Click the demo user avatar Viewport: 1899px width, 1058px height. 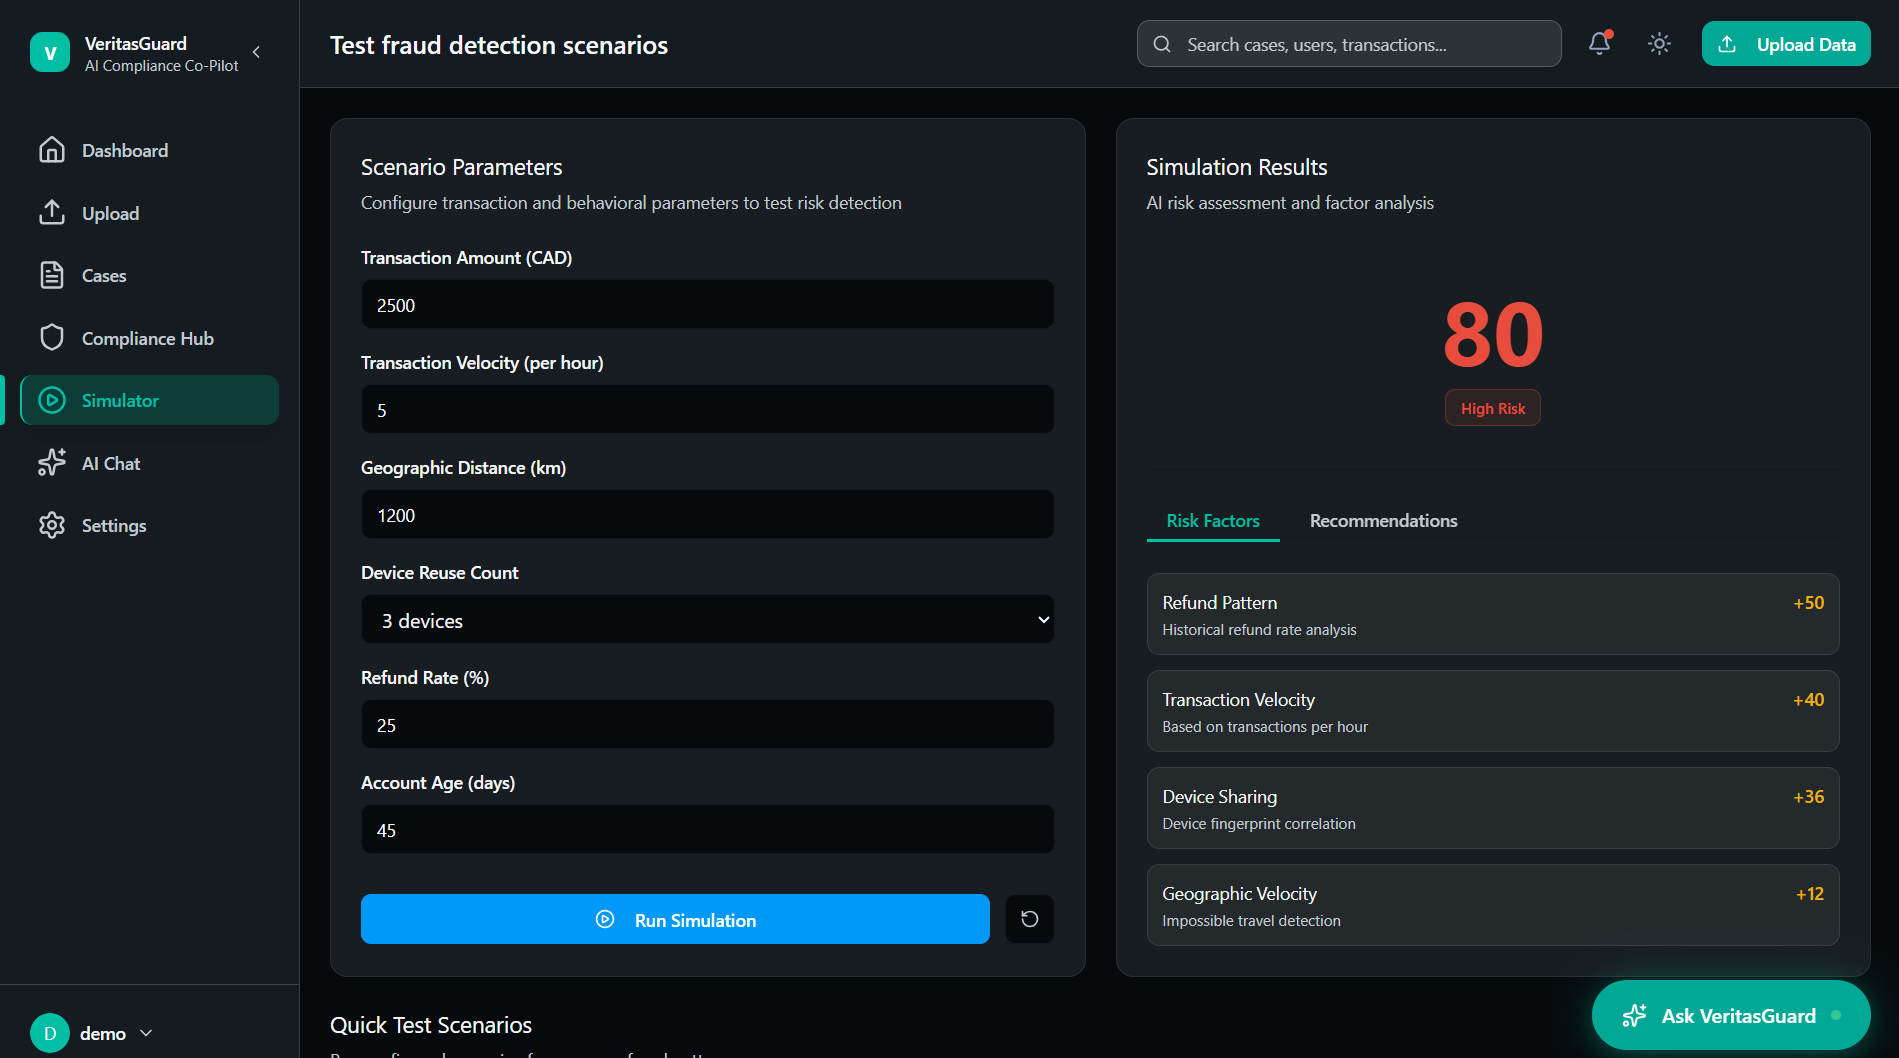pyautogui.click(x=50, y=1033)
